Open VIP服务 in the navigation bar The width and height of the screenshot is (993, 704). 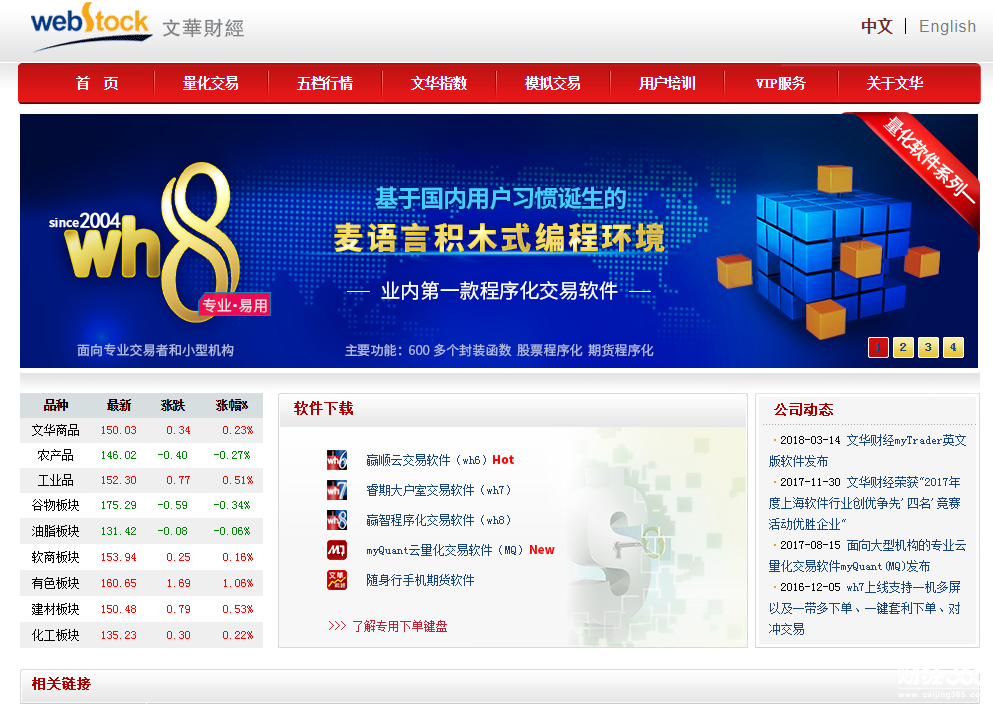[781, 83]
